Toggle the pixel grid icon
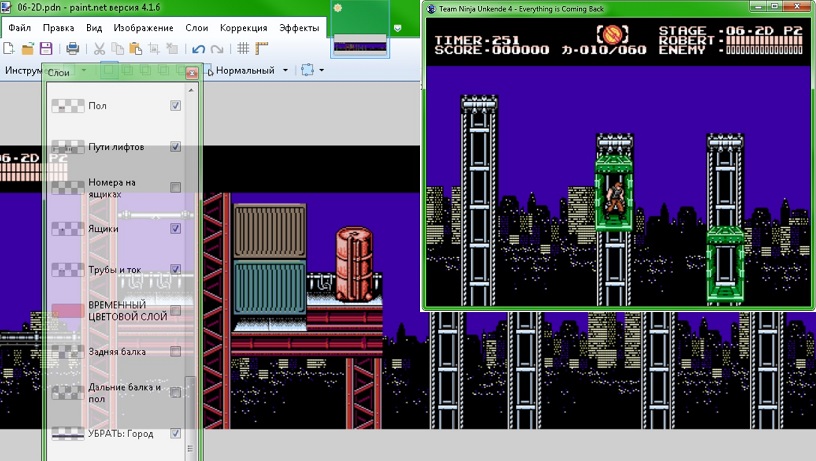816x461 pixels. 243,48
